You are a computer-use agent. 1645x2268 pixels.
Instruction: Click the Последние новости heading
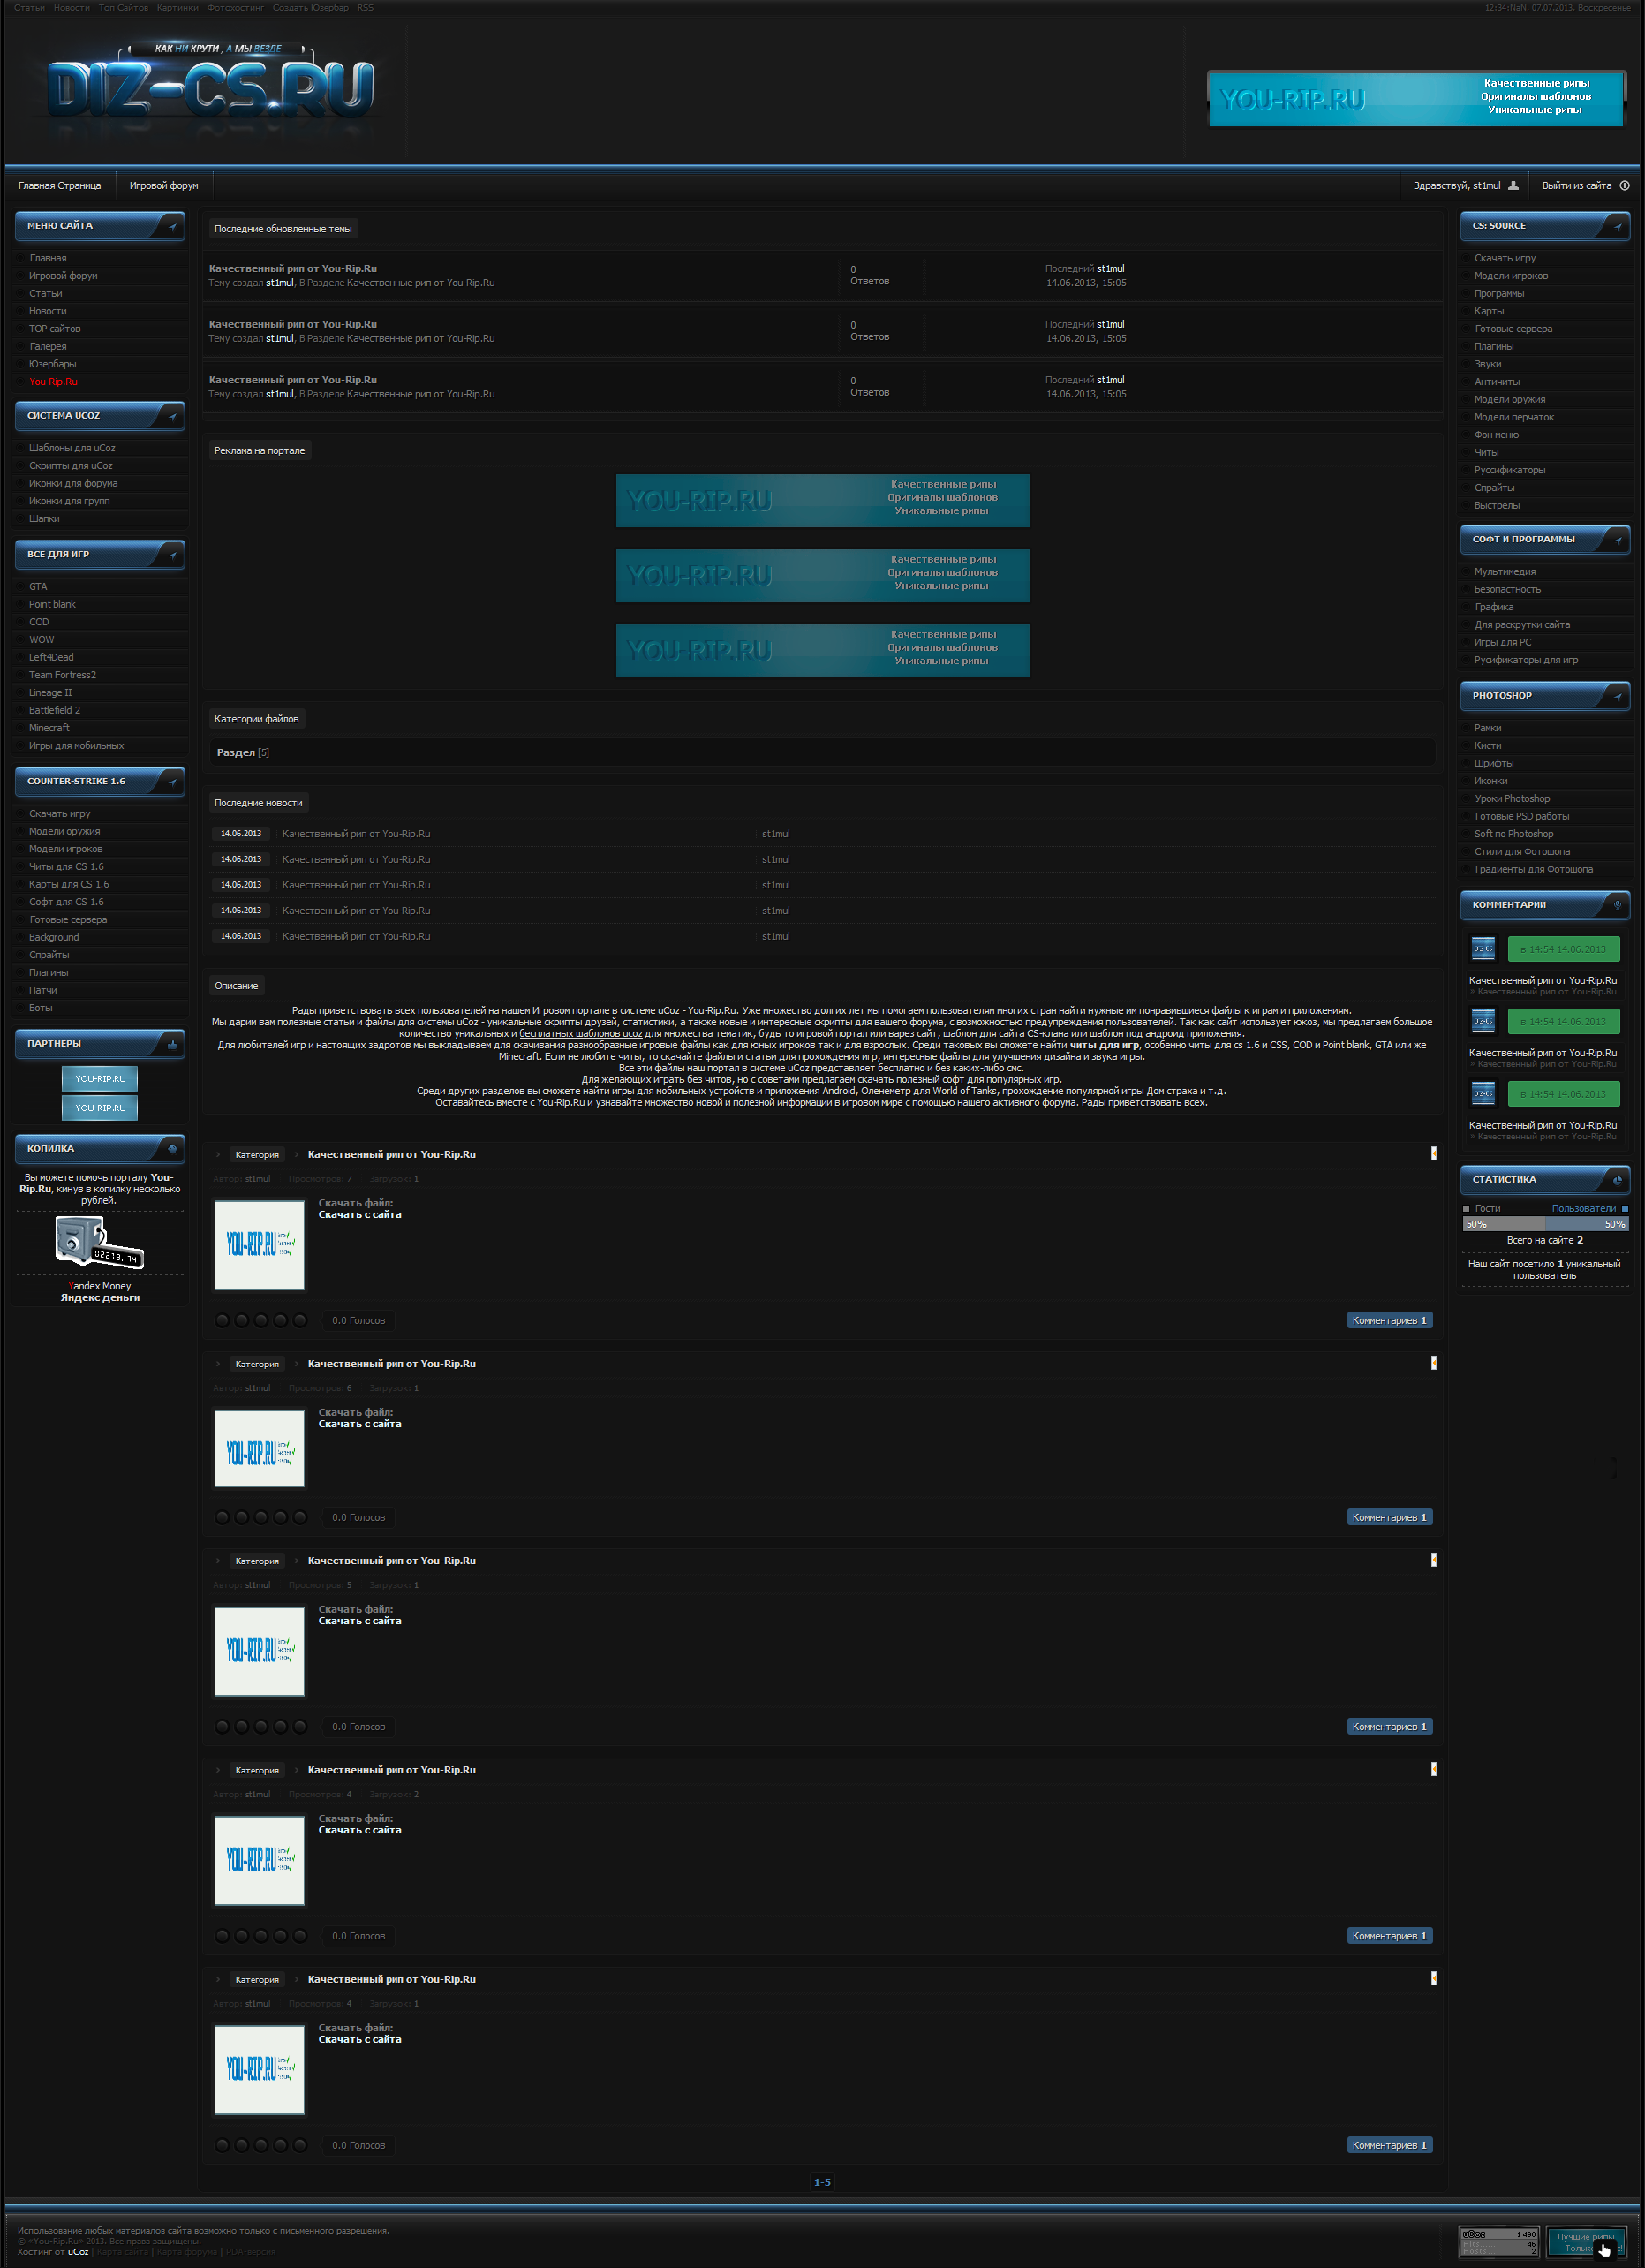[x=258, y=803]
